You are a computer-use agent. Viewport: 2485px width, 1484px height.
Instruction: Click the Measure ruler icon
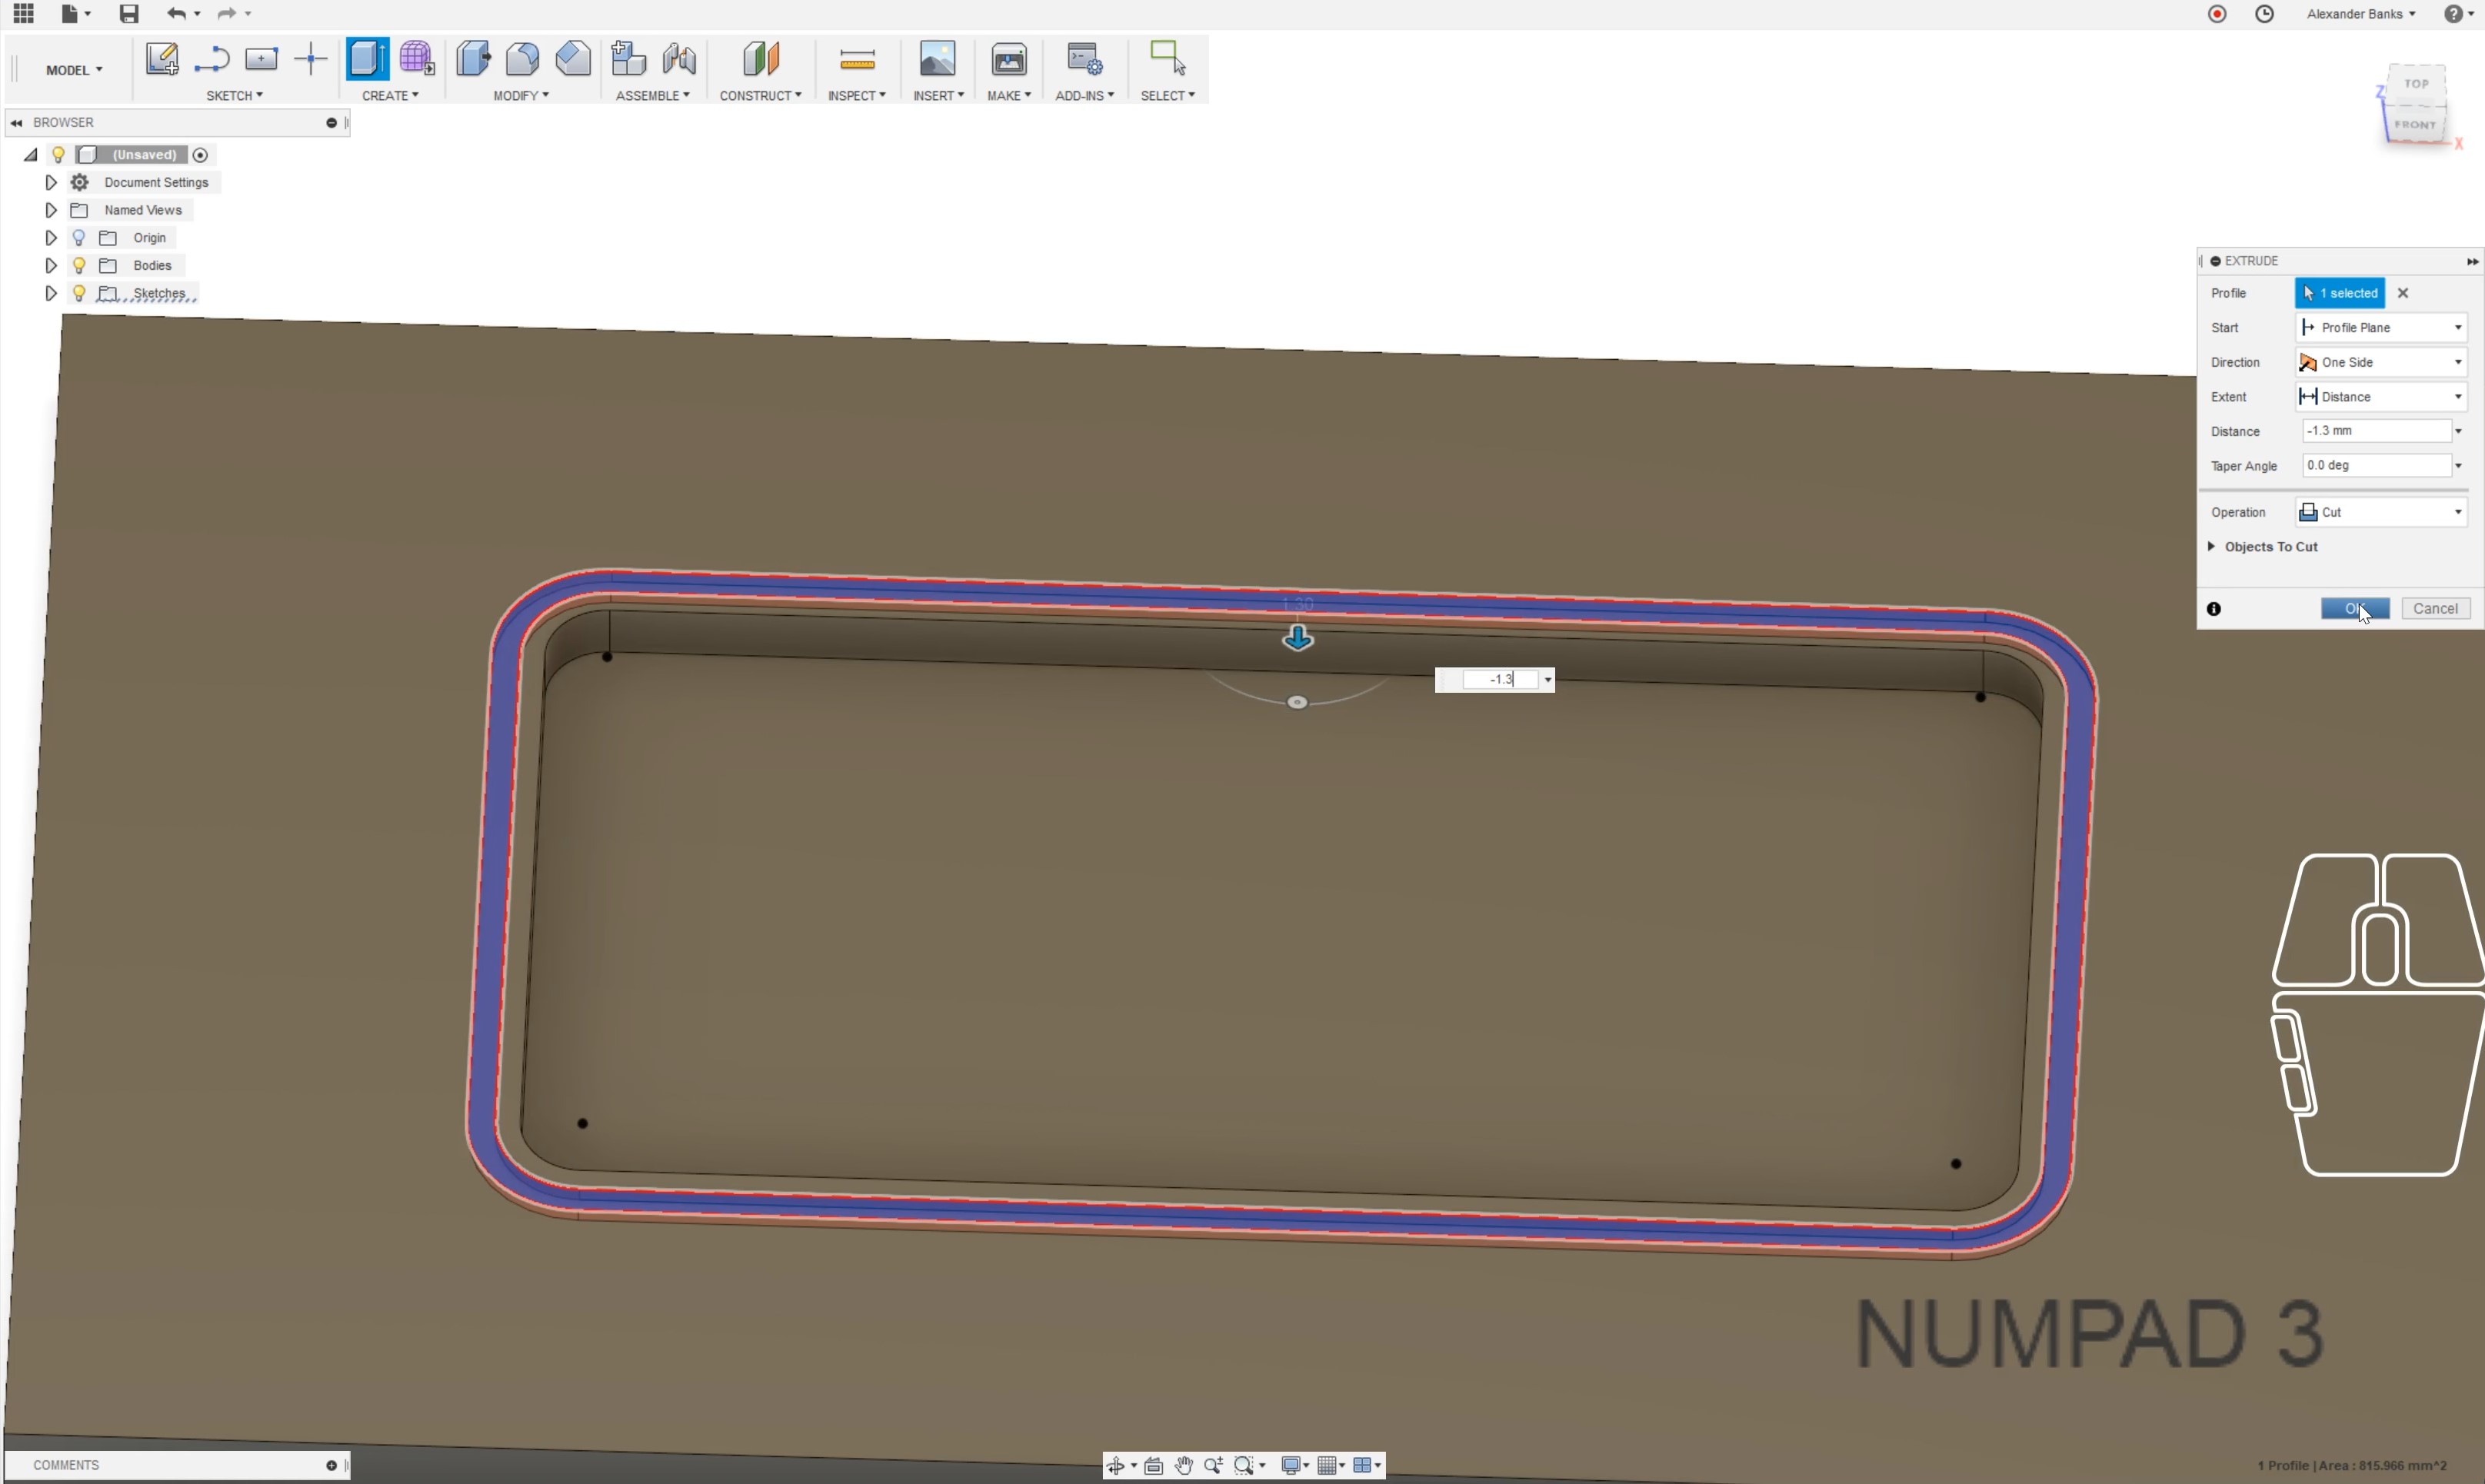tap(857, 61)
